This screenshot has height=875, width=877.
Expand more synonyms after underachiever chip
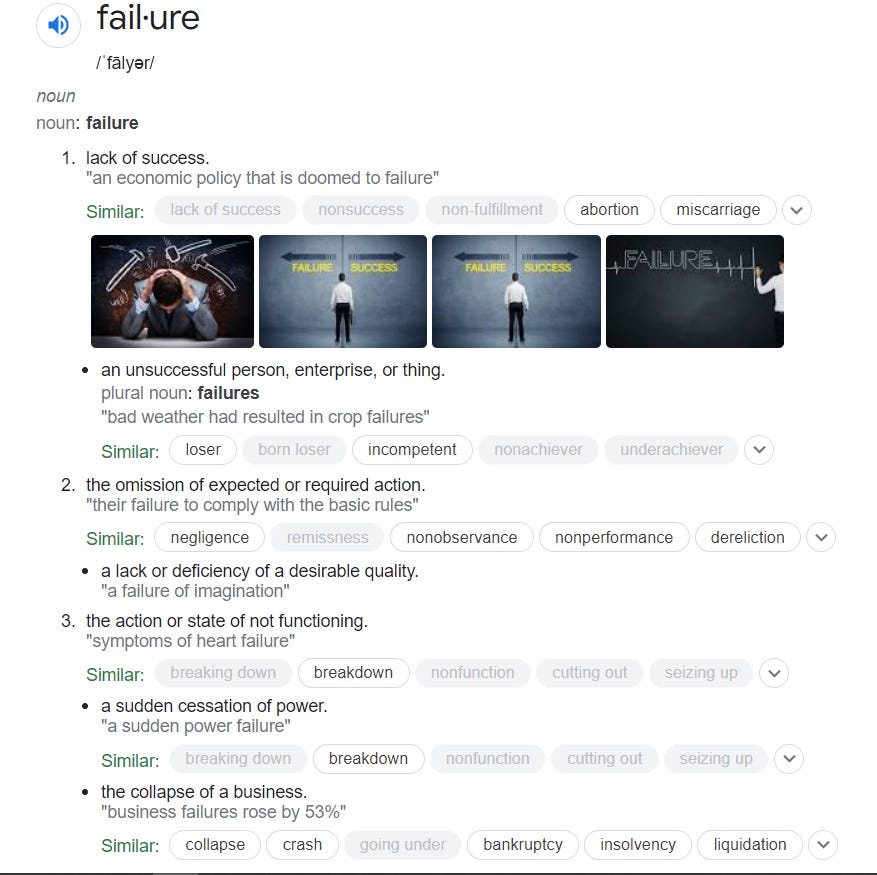759,450
